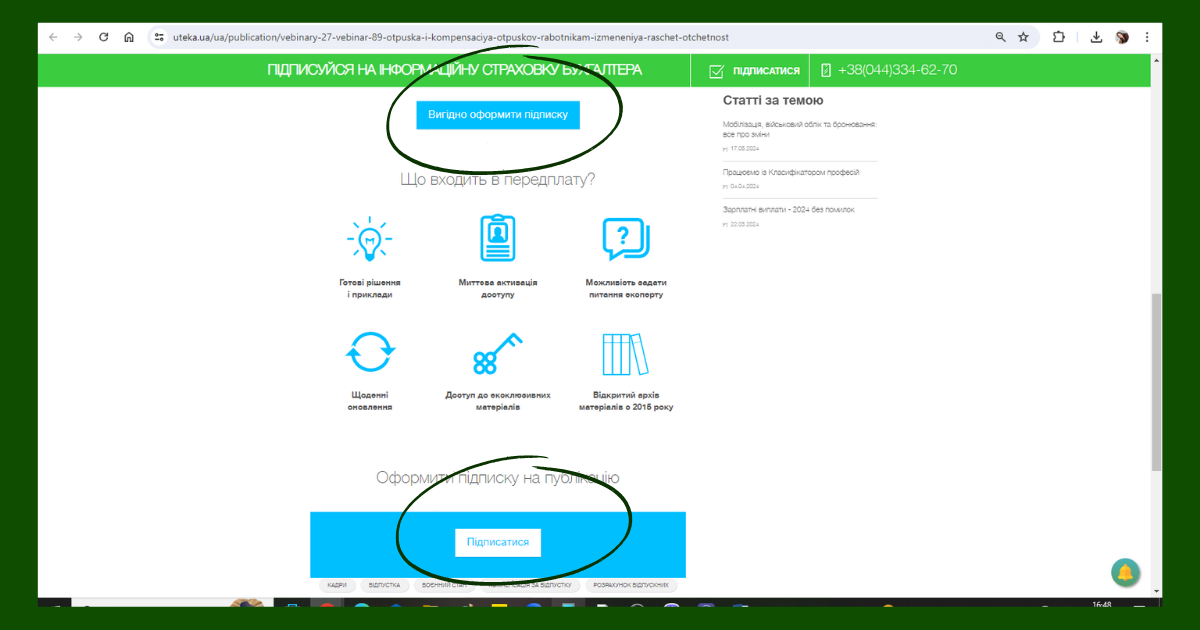The image size is (1200, 630).
Task: Click the key icon for exclusive materials
Action: (497, 354)
